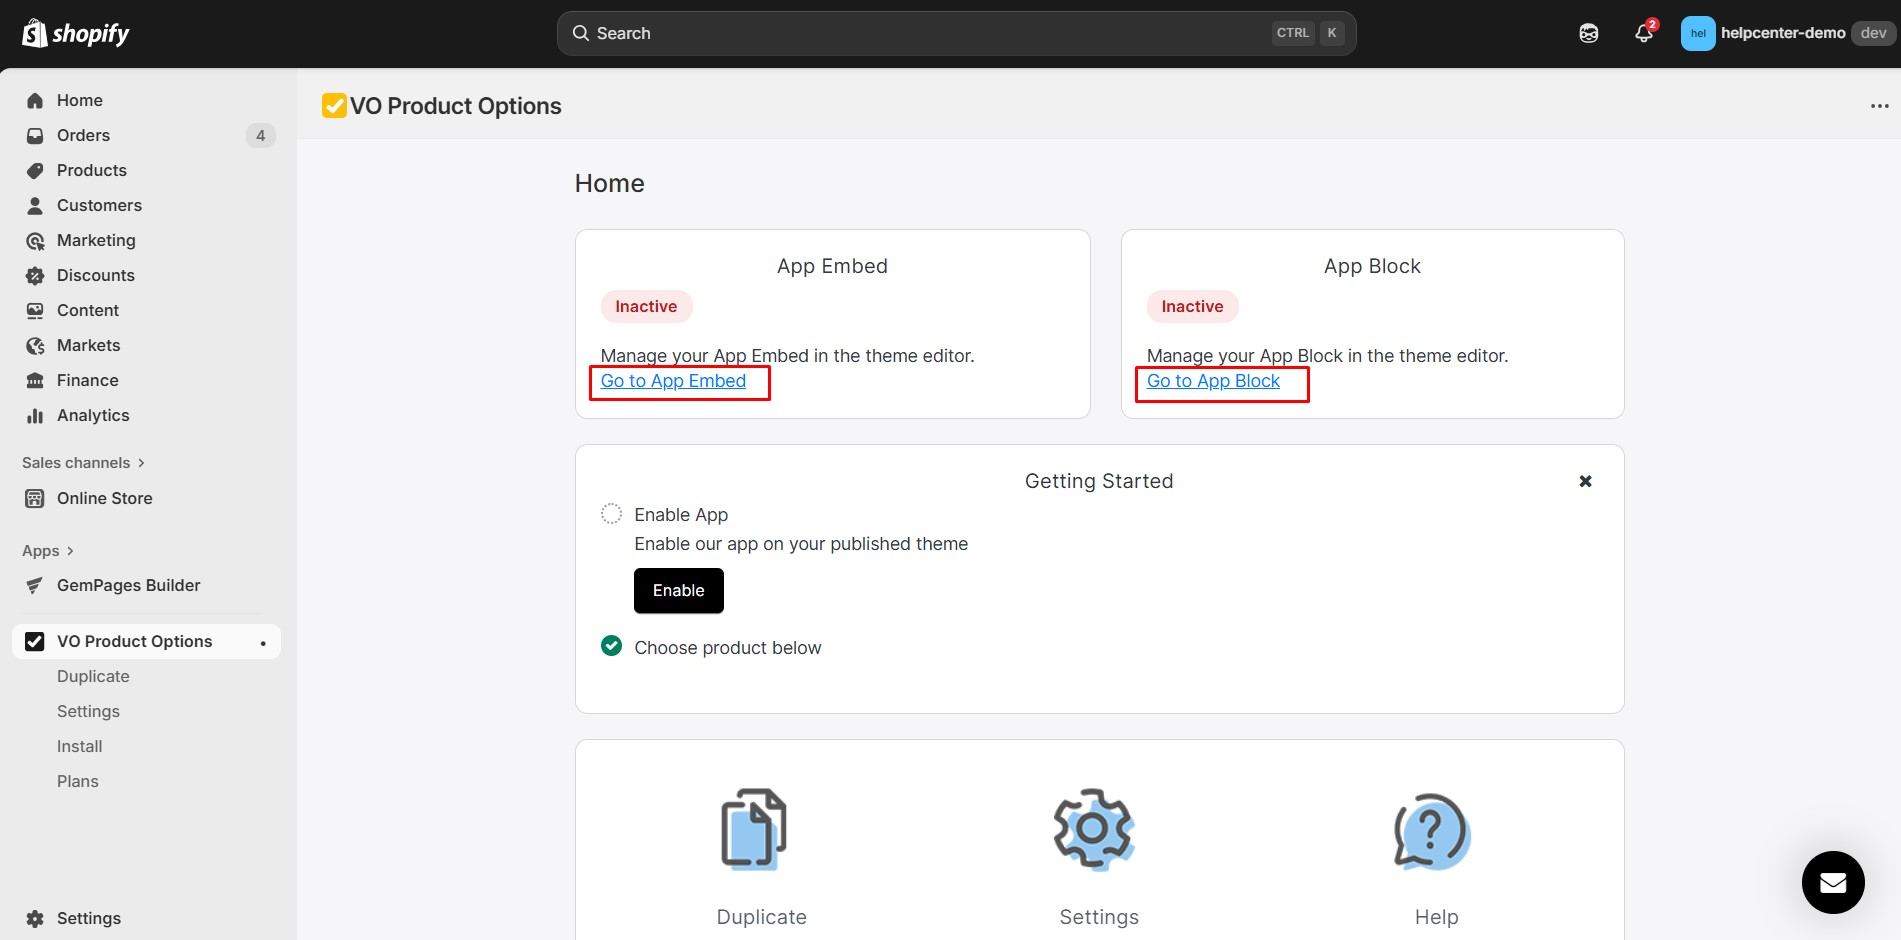The width and height of the screenshot is (1901, 940).
Task: Click the Settings gear illustration
Action: tap(1093, 829)
